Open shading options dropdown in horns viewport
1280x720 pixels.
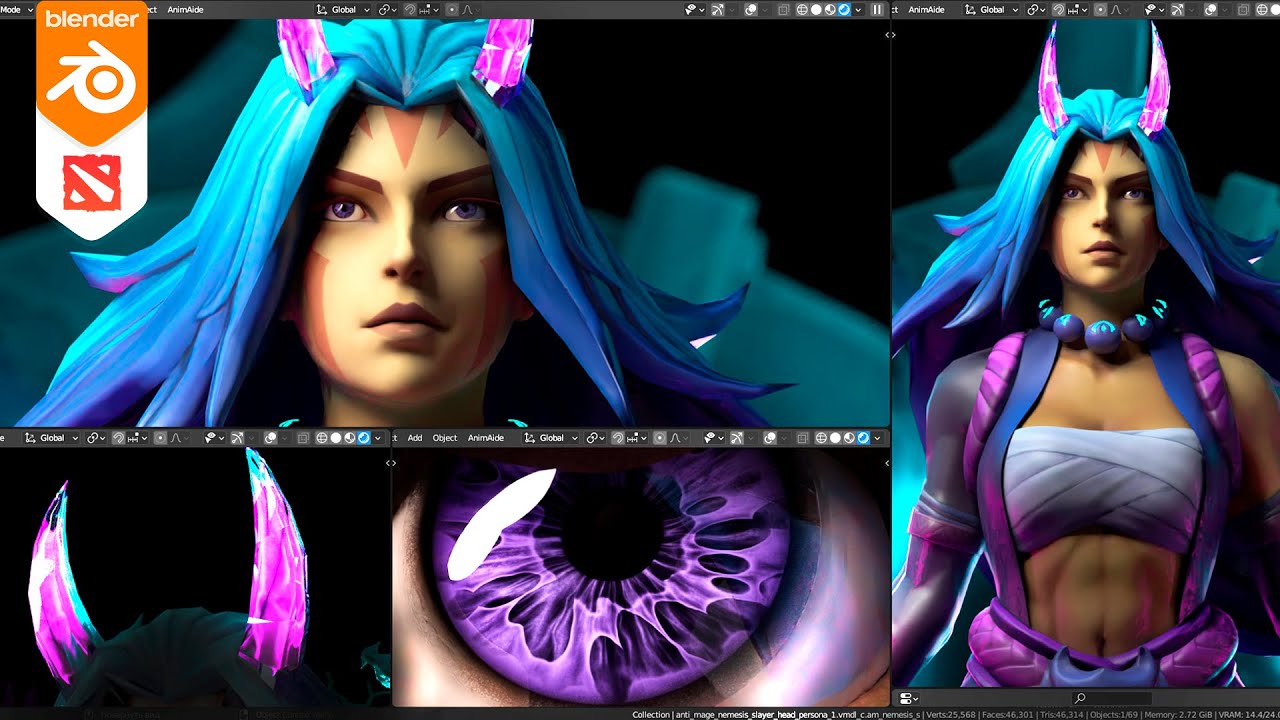(378, 438)
